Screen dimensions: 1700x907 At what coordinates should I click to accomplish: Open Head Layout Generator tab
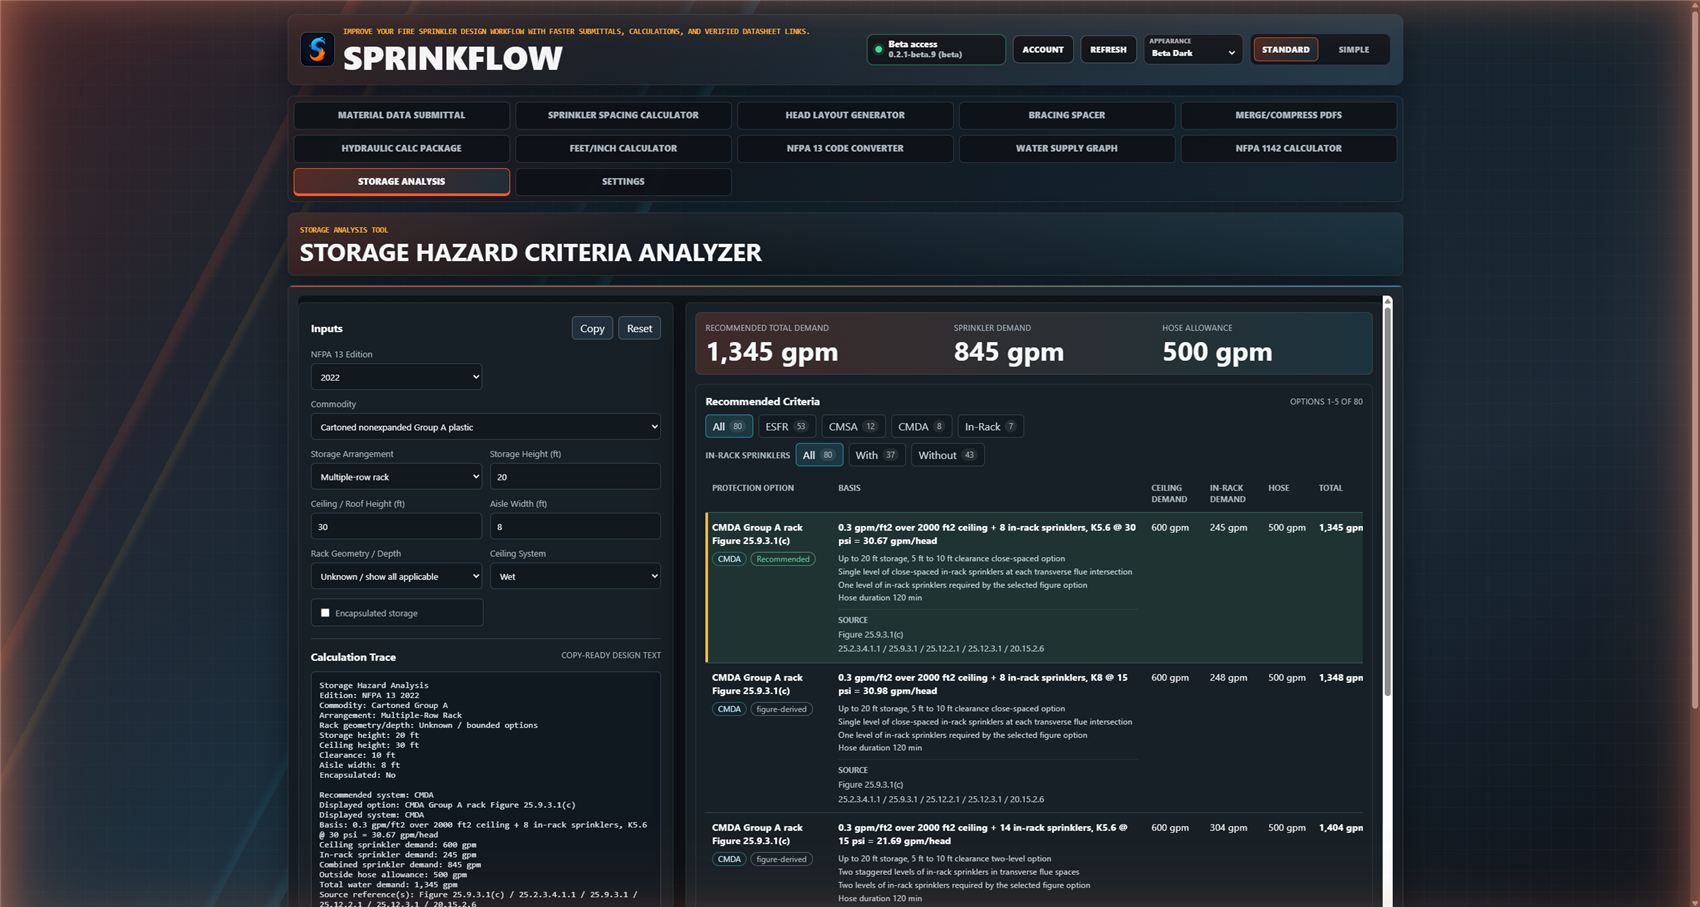[x=845, y=115]
